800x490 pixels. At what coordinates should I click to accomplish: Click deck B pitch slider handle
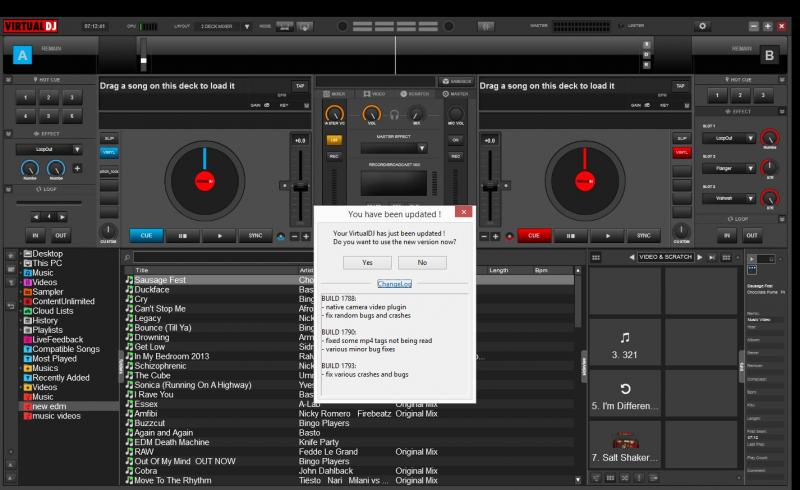490,188
